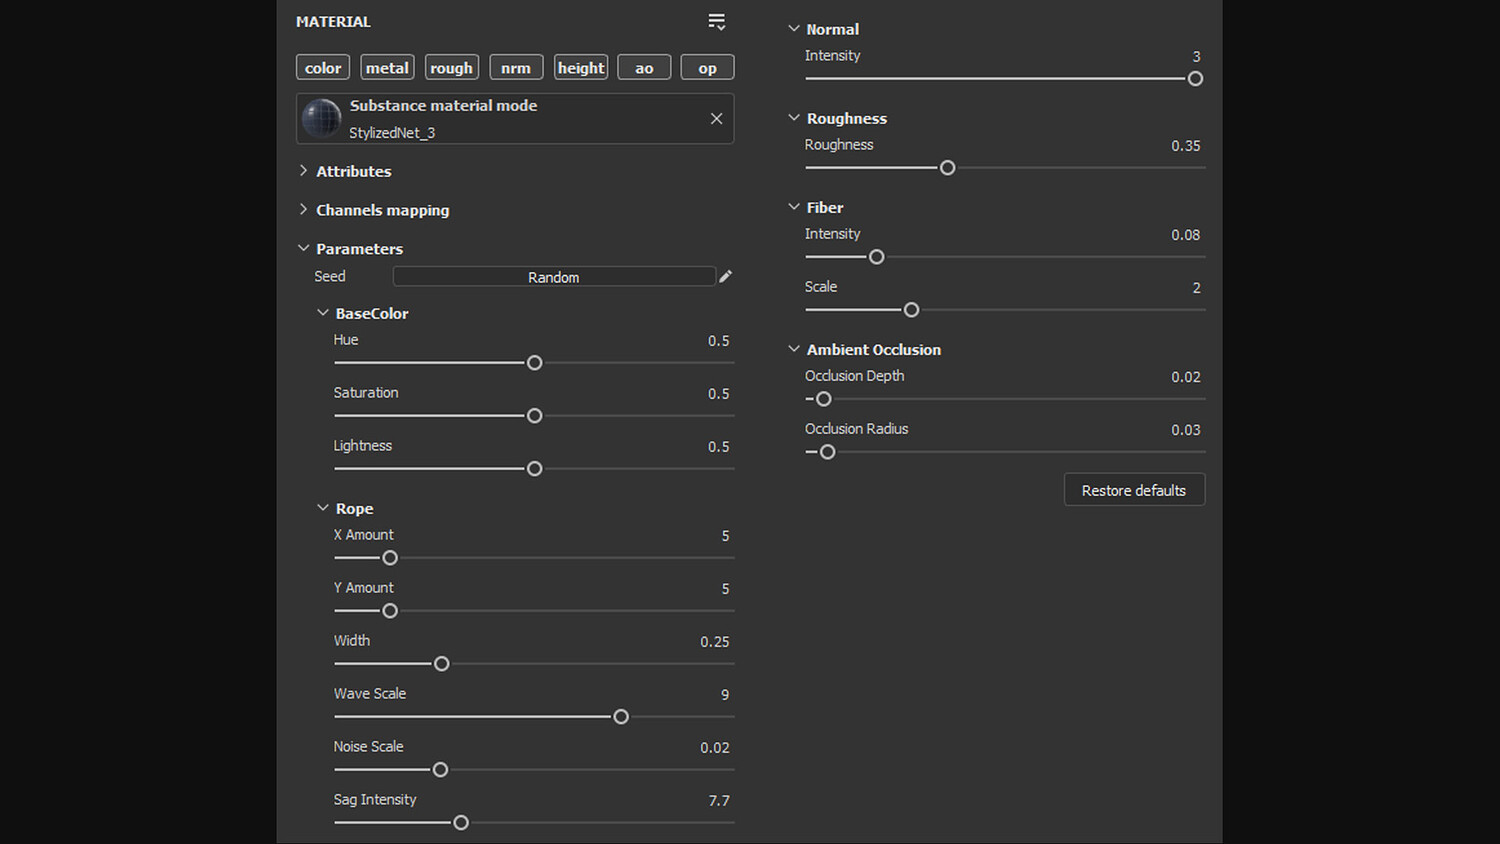Toggle the op opacity channel button
The width and height of the screenshot is (1500, 844).
point(707,68)
